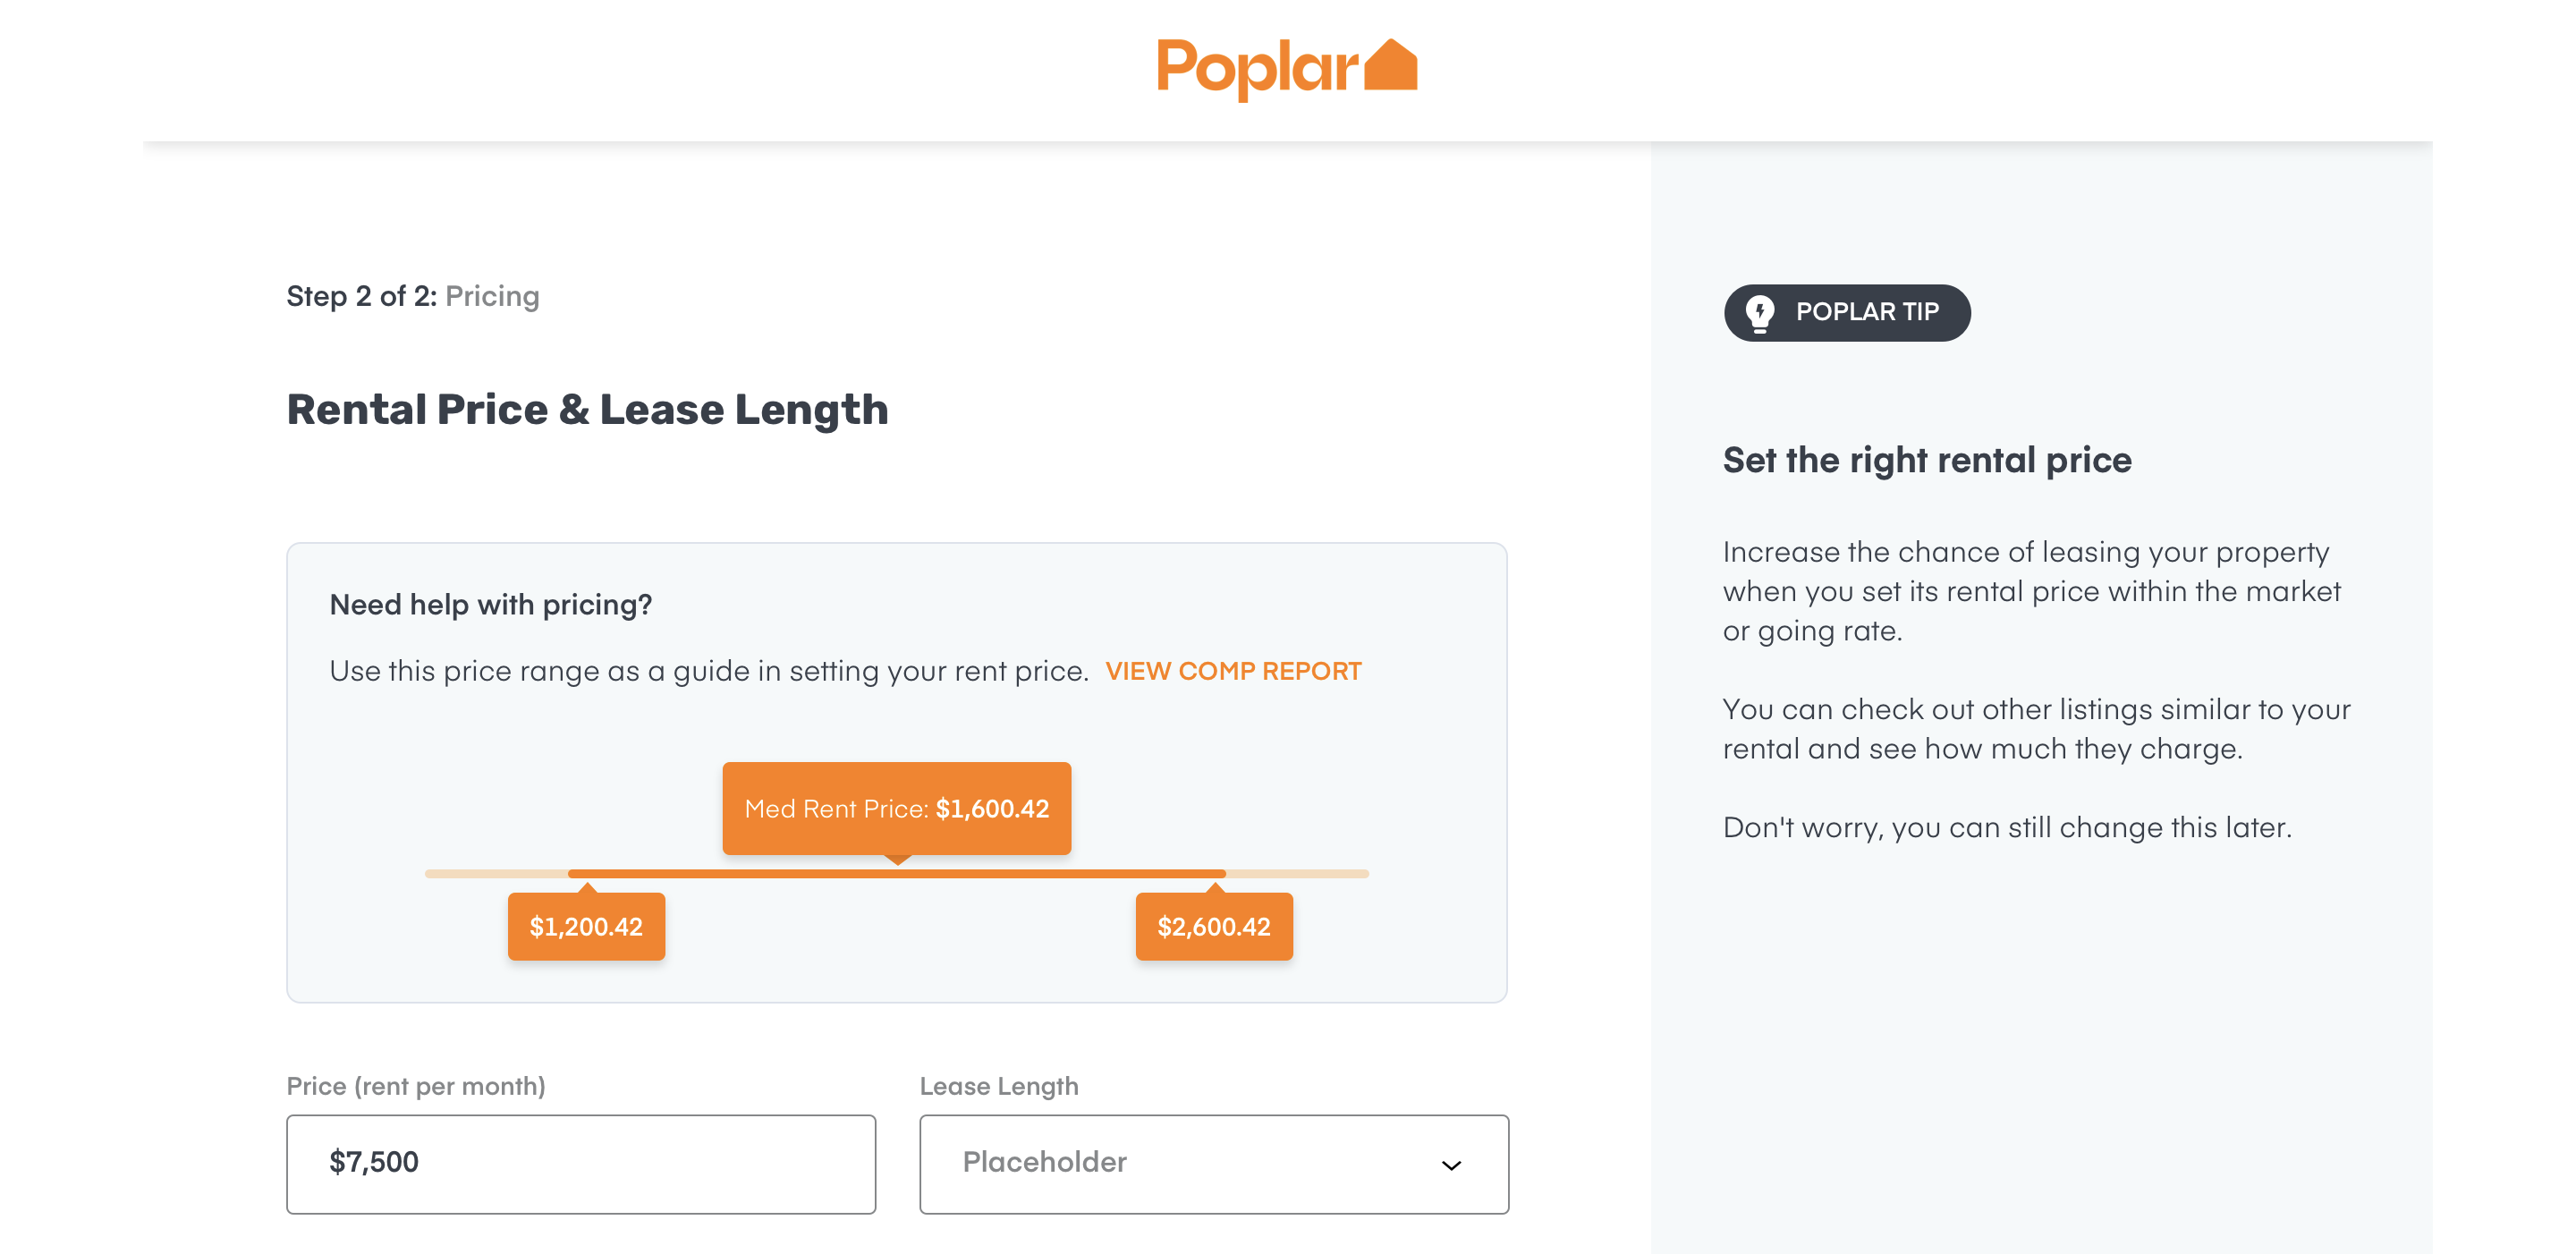Click the Price (rent per month) label

[x=416, y=1086]
